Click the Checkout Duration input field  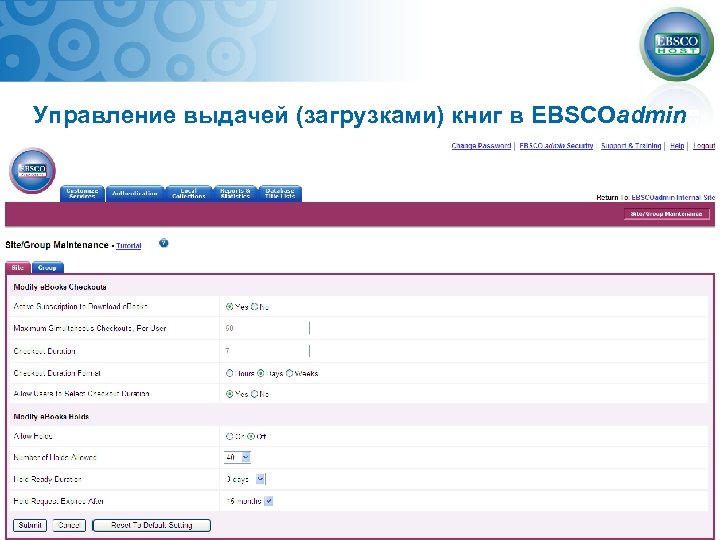[267, 351]
